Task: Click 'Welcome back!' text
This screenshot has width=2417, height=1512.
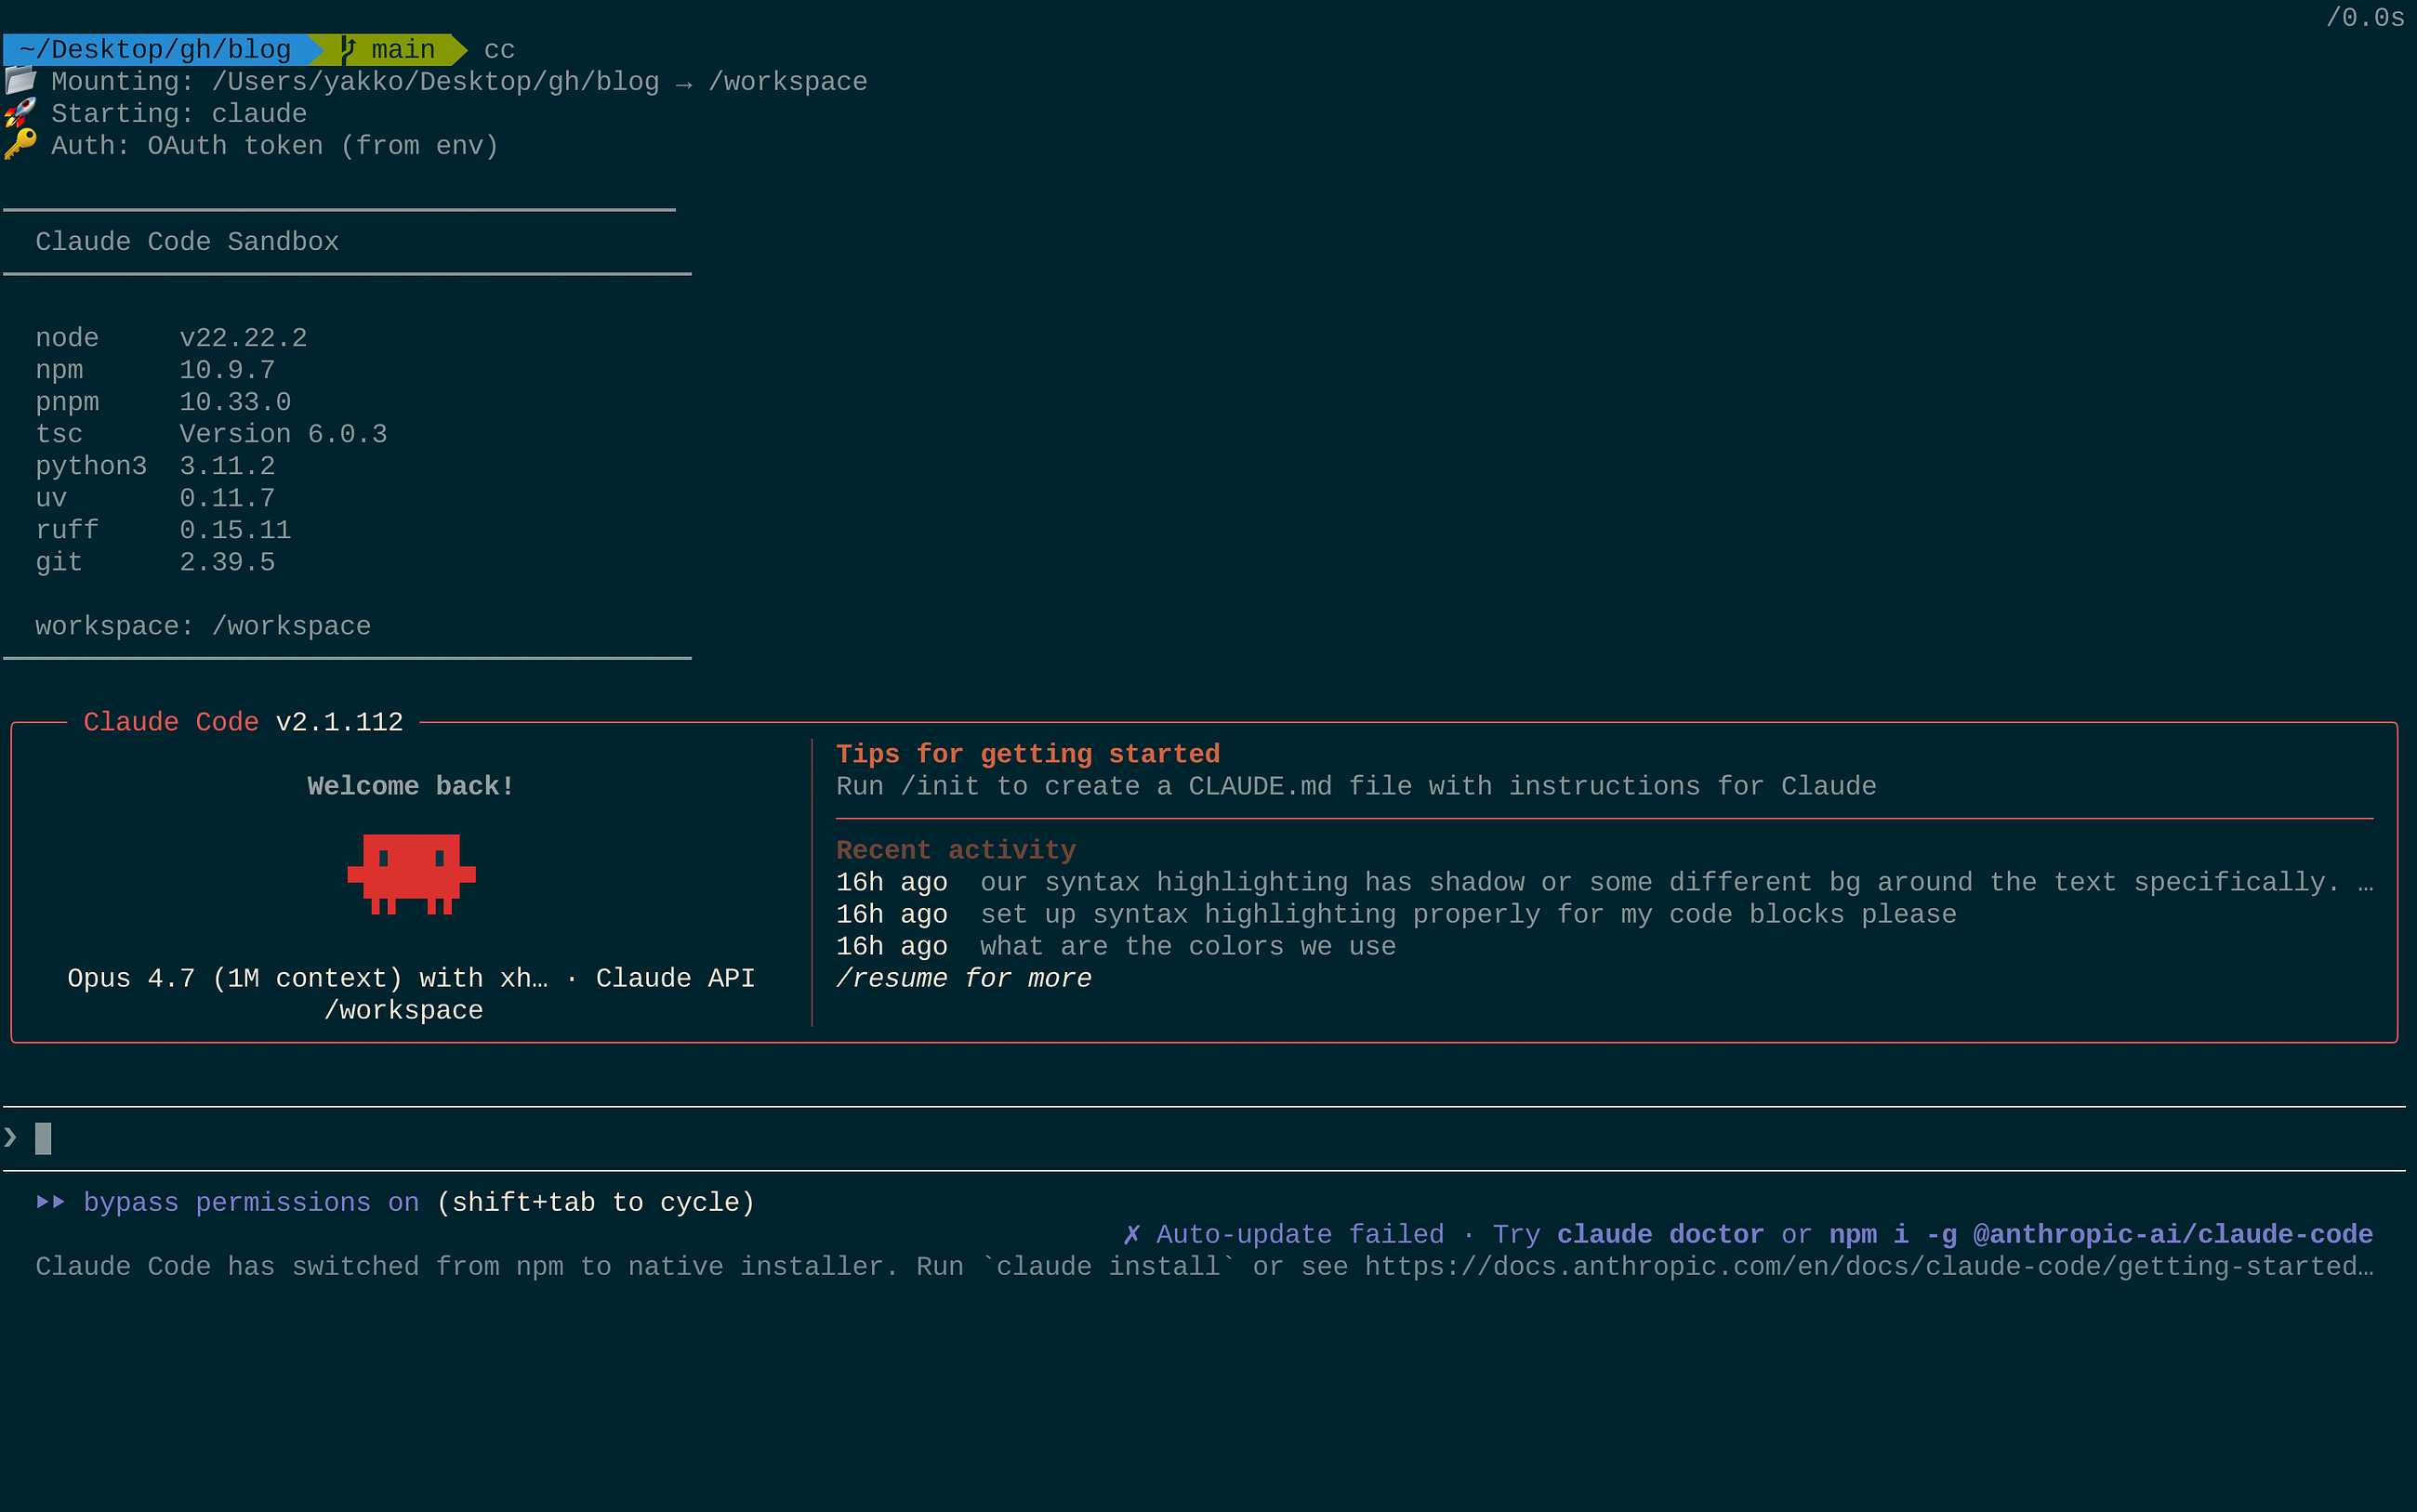Action: tap(411, 786)
